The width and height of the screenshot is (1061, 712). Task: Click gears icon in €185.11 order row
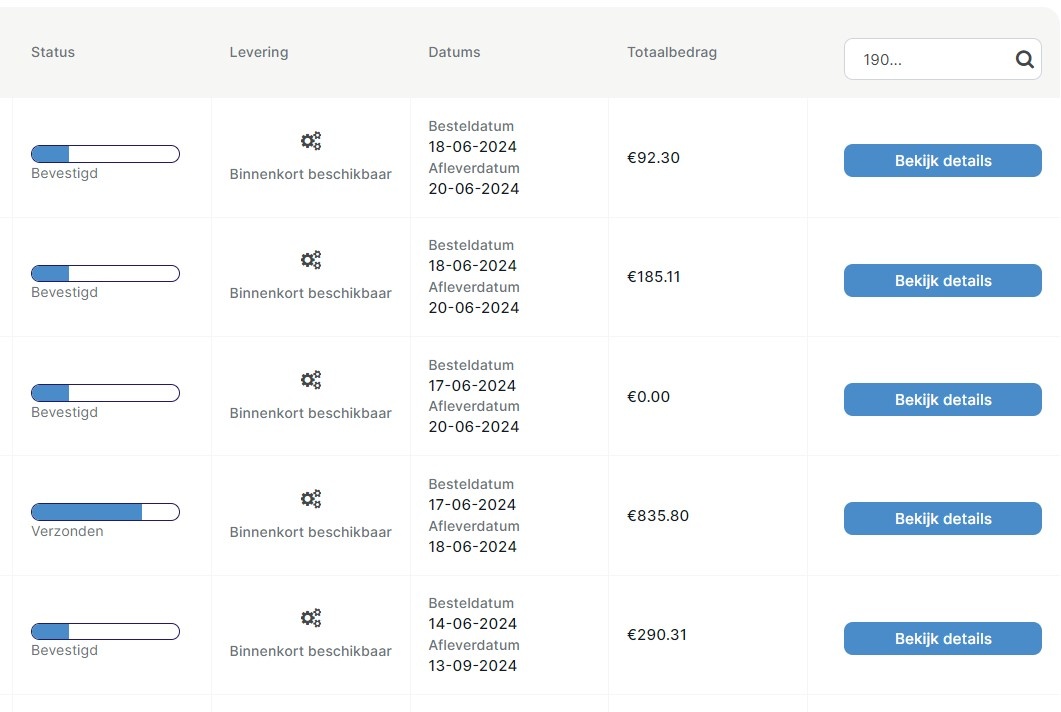tap(311, 260)
